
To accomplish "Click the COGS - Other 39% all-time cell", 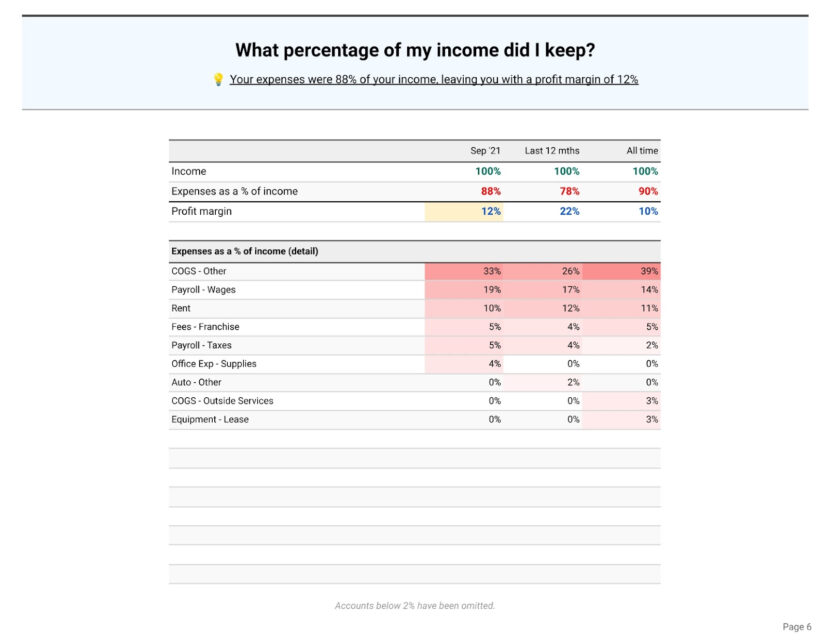I will click(621, 271).
